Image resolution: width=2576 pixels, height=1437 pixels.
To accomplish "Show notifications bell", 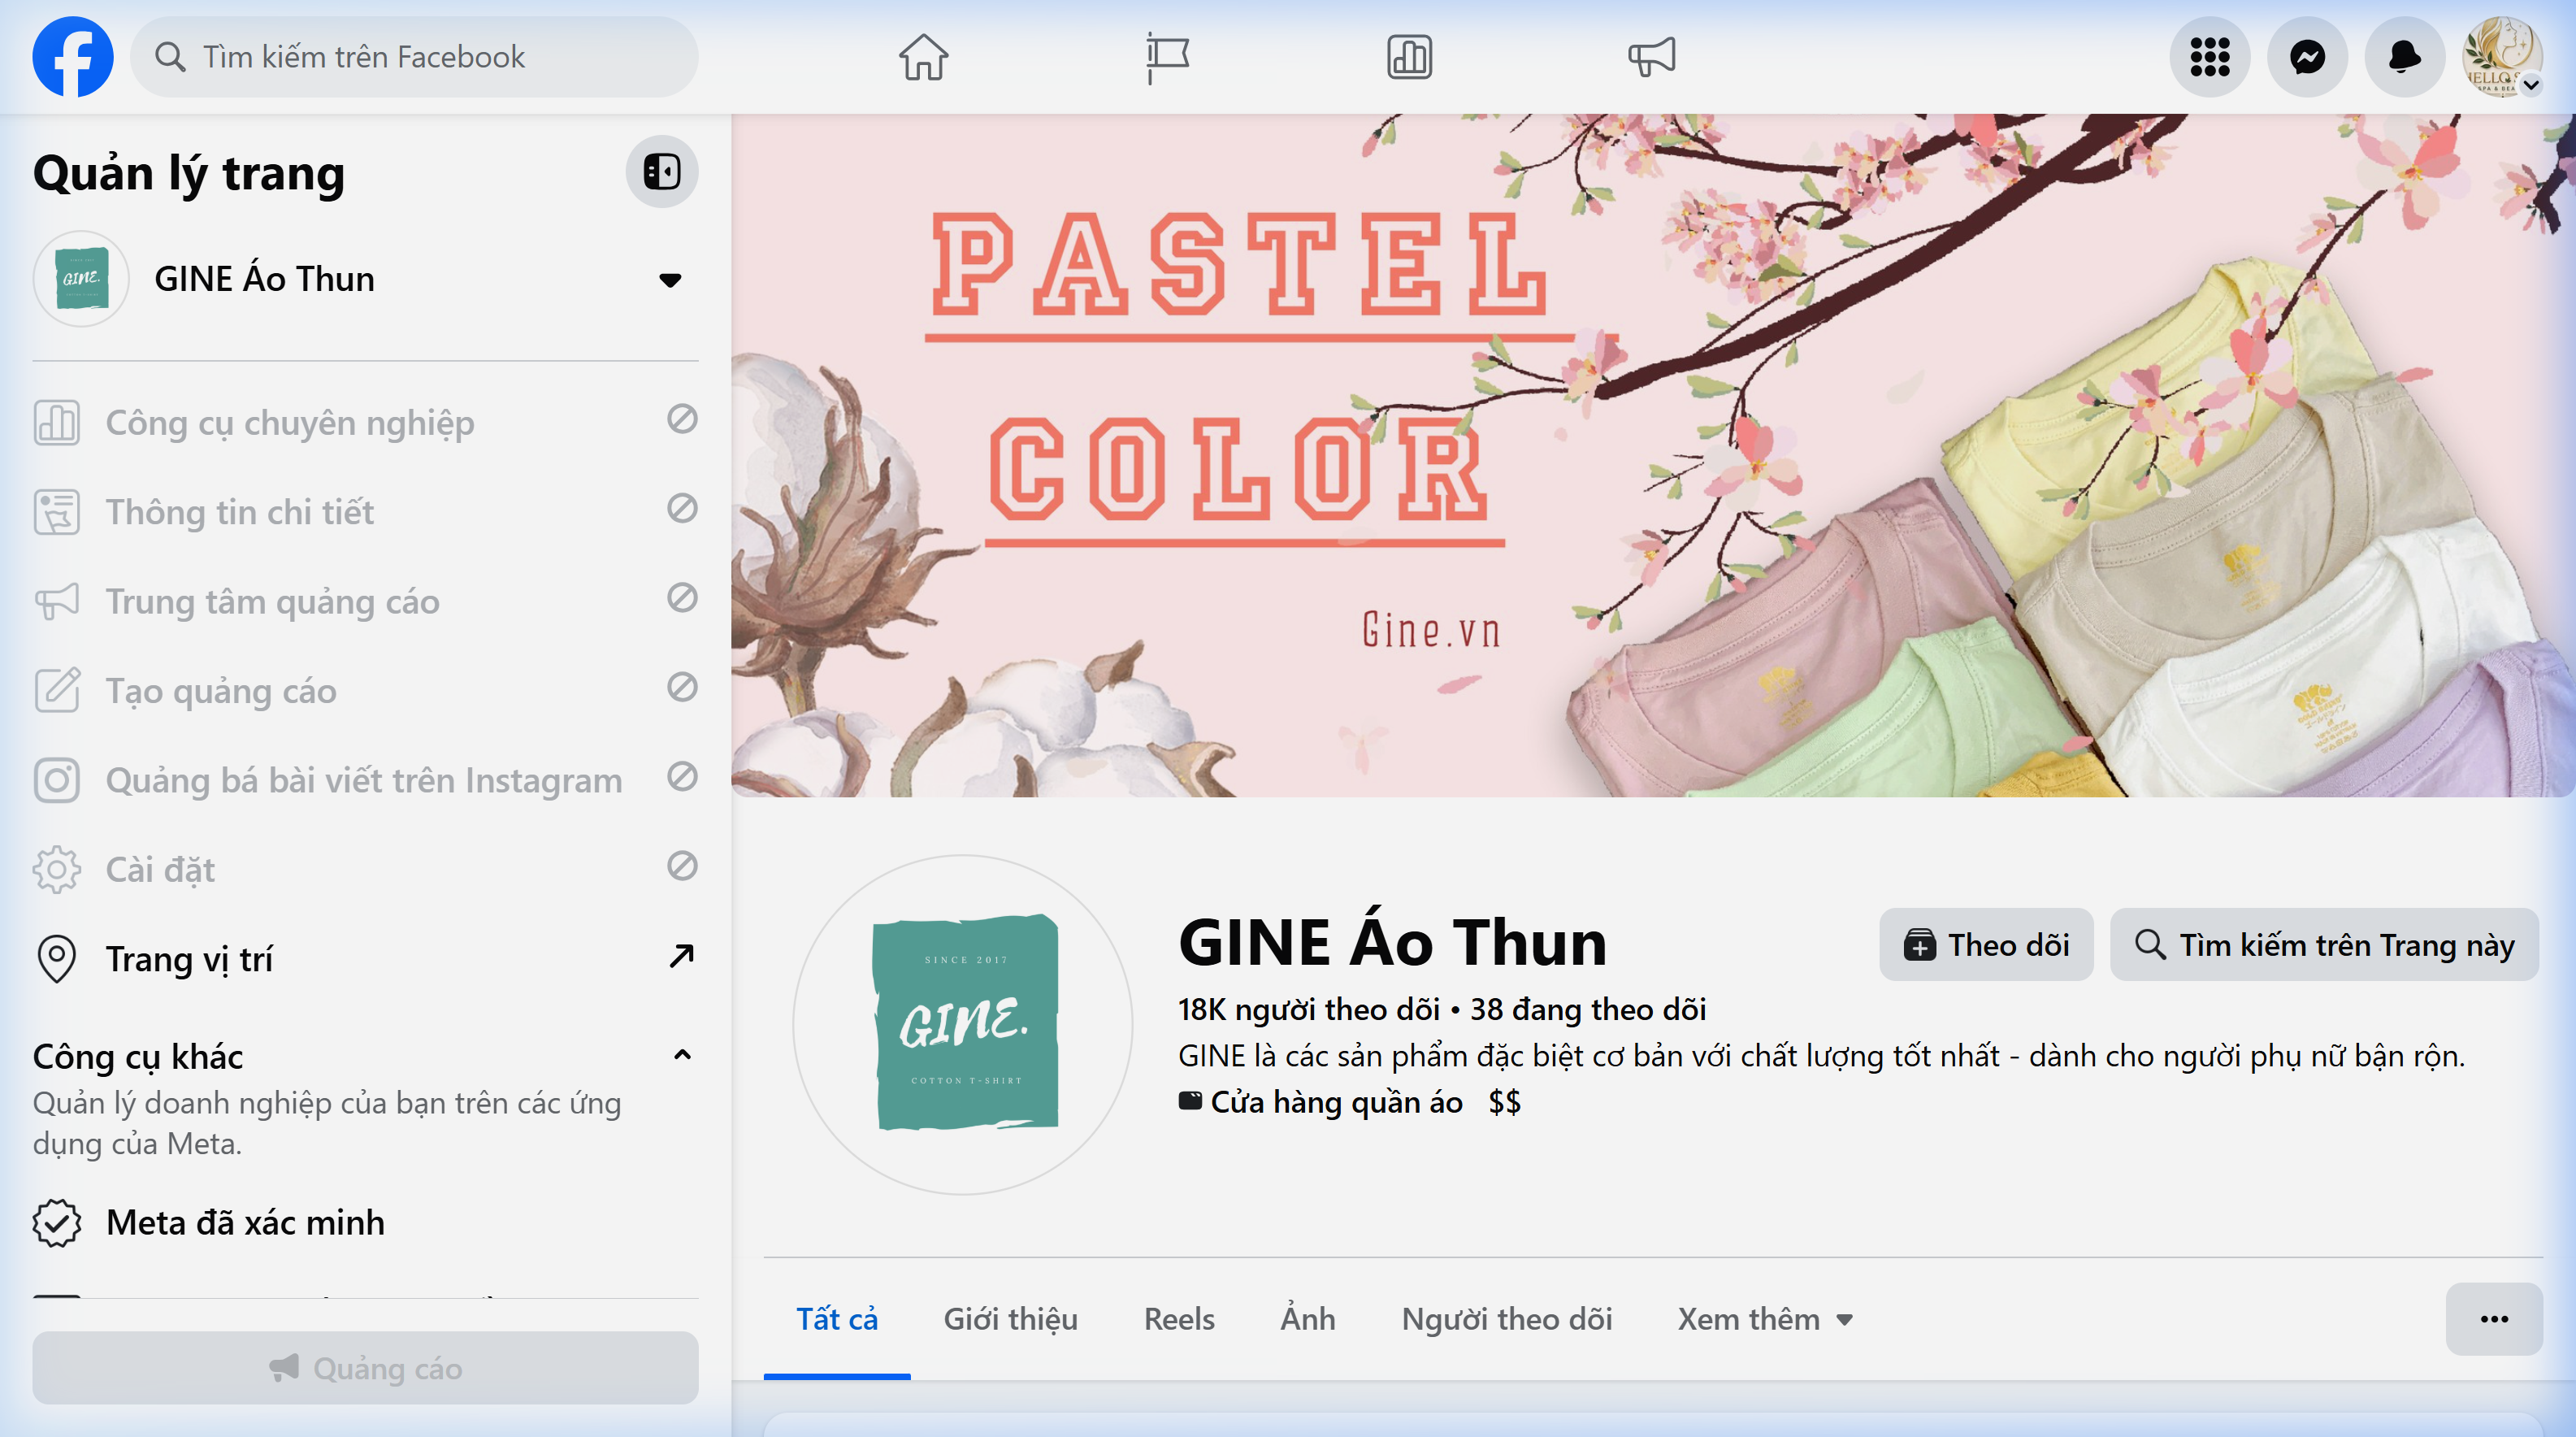I will tap(2404, 57).
